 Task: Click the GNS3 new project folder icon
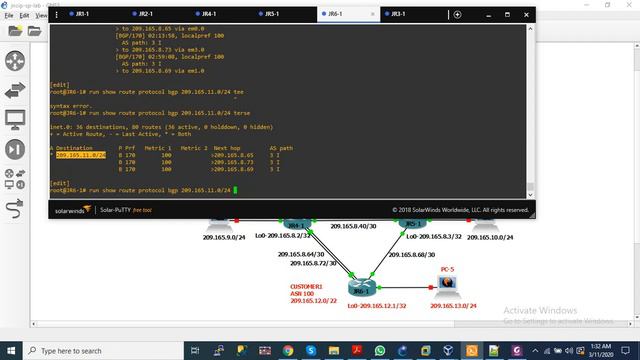point(15,31)
